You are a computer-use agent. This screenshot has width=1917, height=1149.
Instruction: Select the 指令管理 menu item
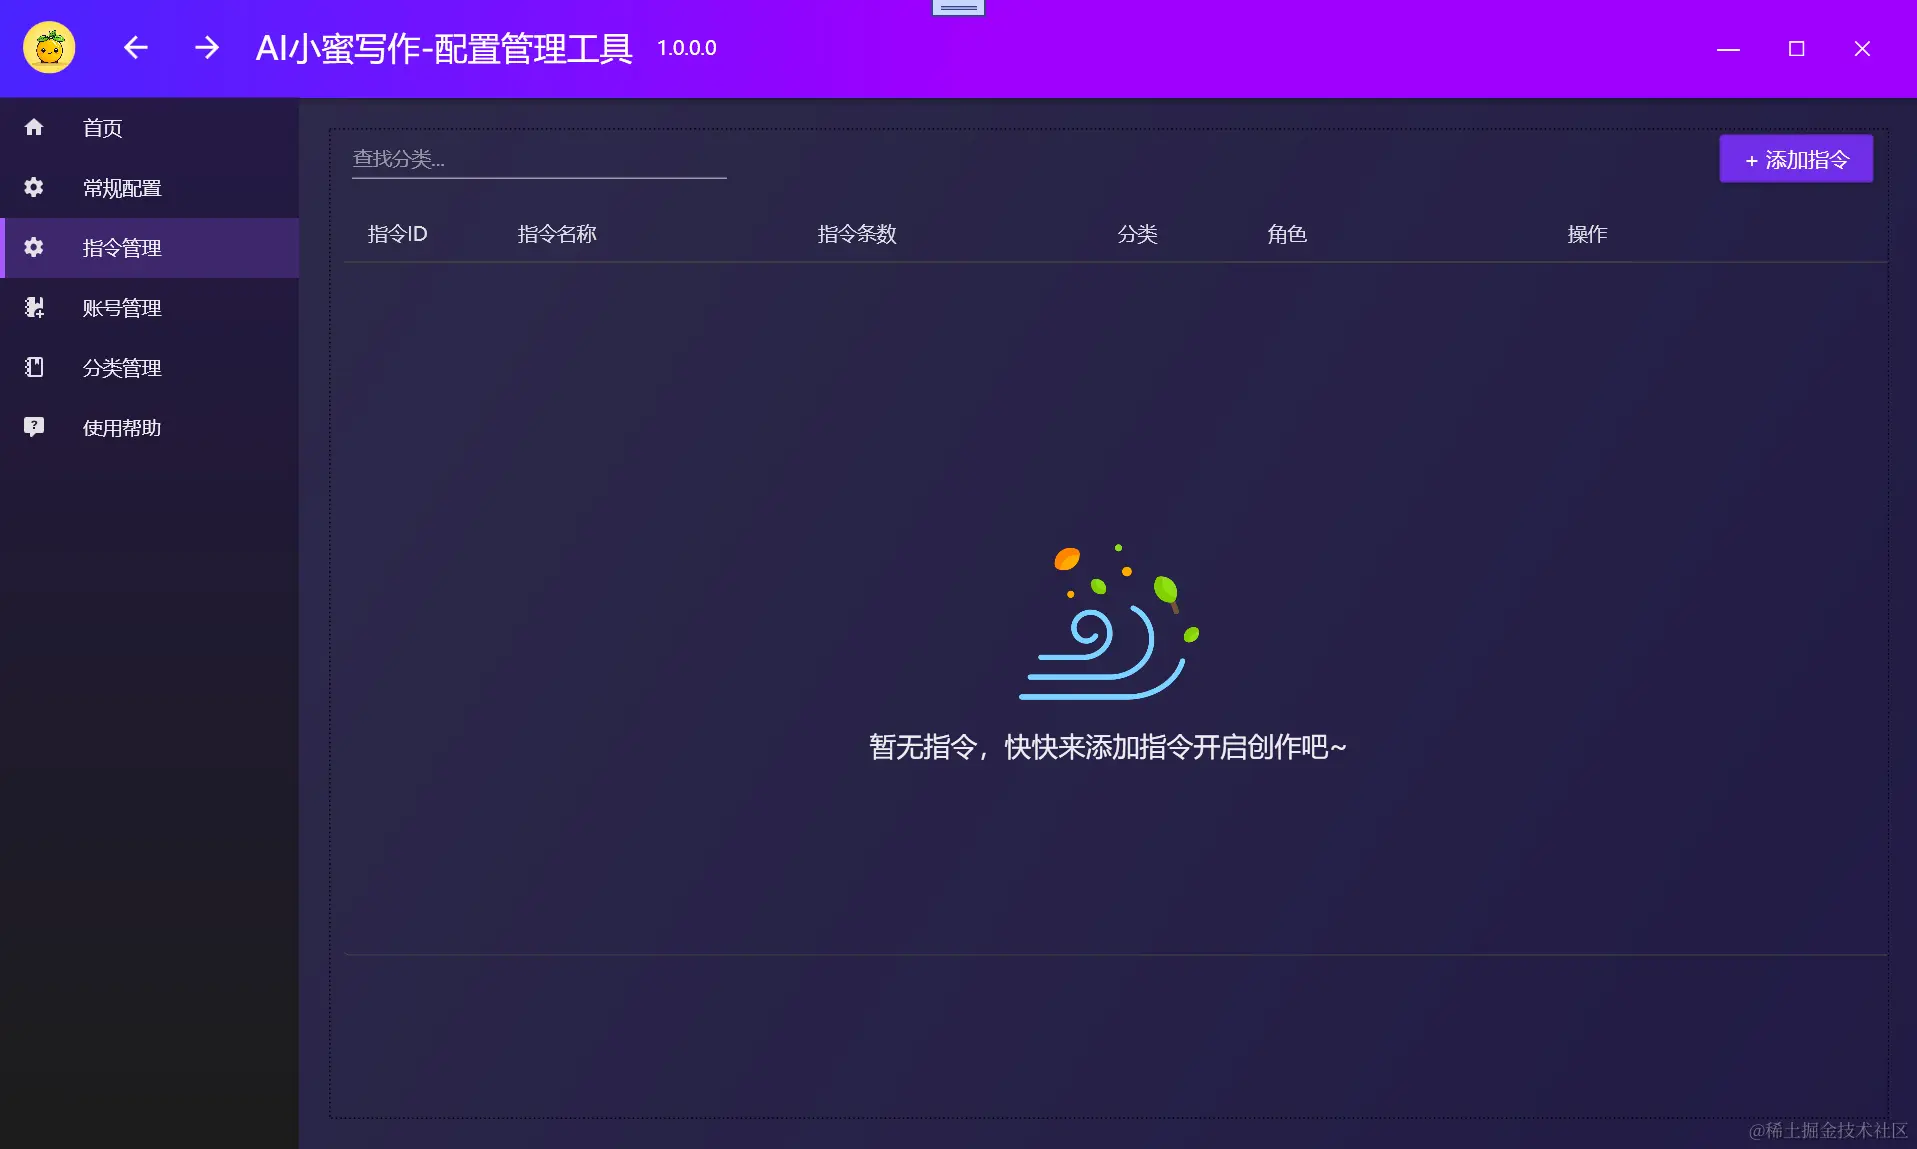(150, 248)
